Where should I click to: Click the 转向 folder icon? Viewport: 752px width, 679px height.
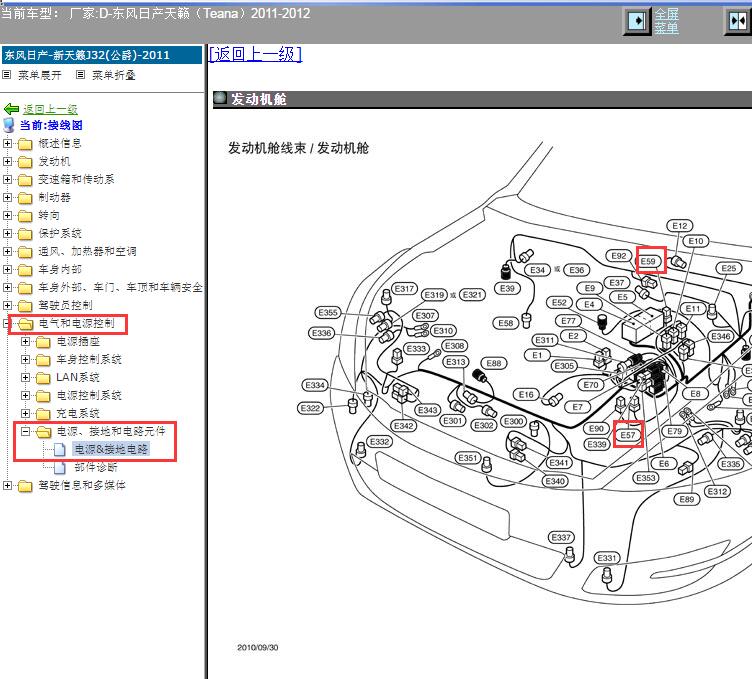point(25,216)
